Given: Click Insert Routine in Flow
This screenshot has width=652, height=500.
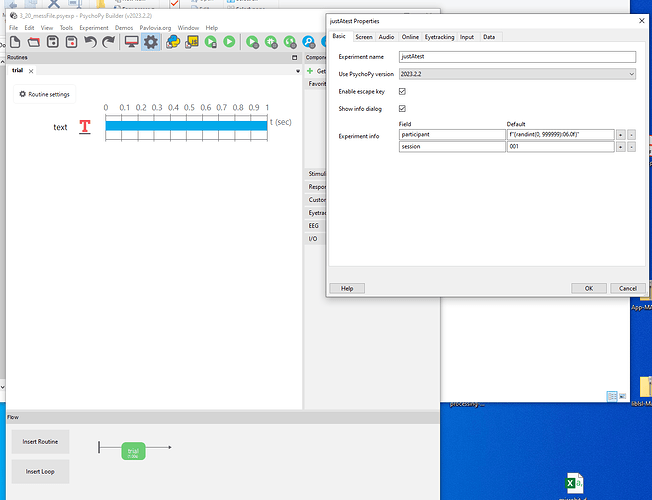Looking at the screenshot, I should 40,442.
